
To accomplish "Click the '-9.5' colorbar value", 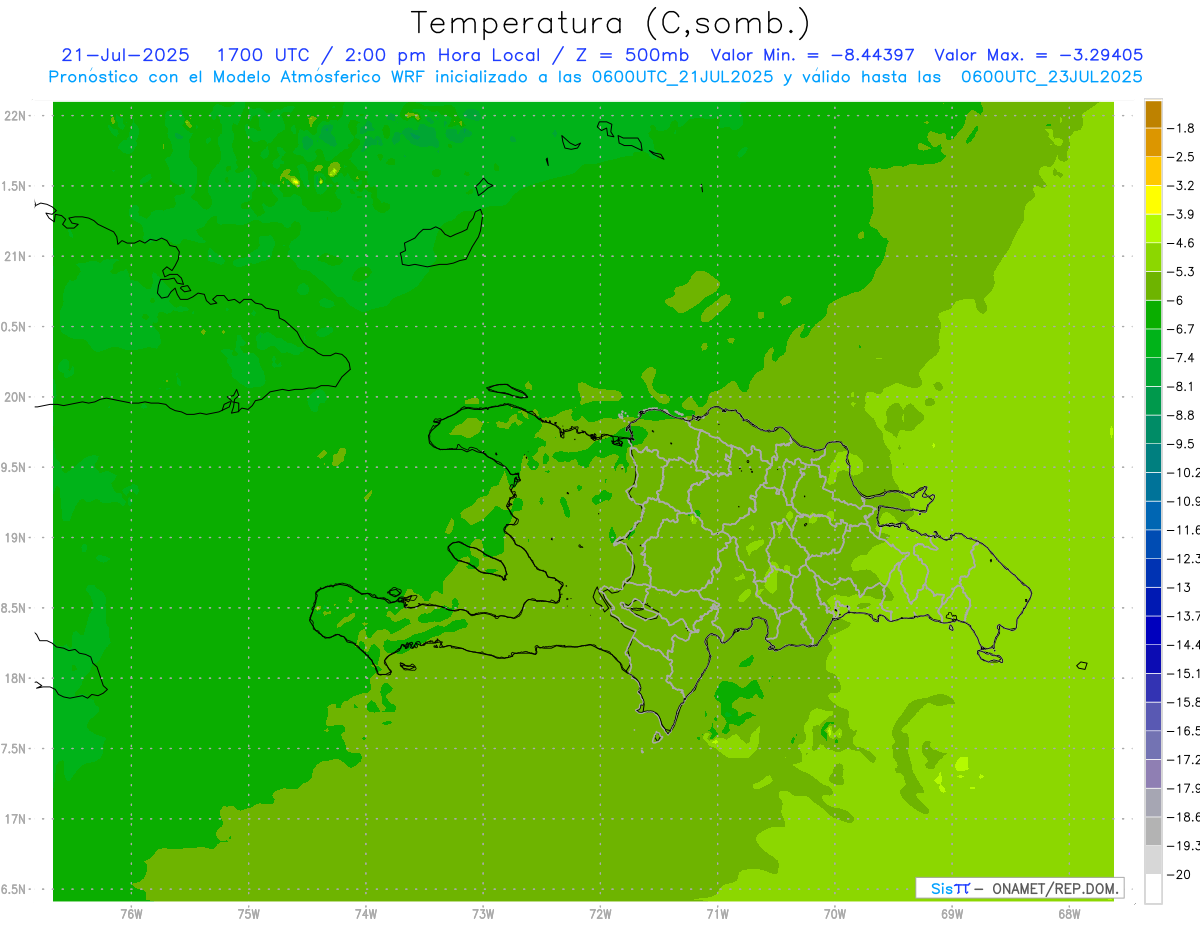I will pyautogui.click(x=1181, y=444).
